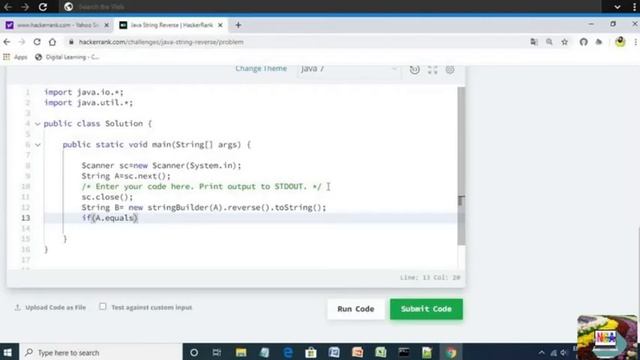The width and height of the screenshot is (640, 360).
Task: Go back in Chrome navigation
Action: tap(7, 42)
